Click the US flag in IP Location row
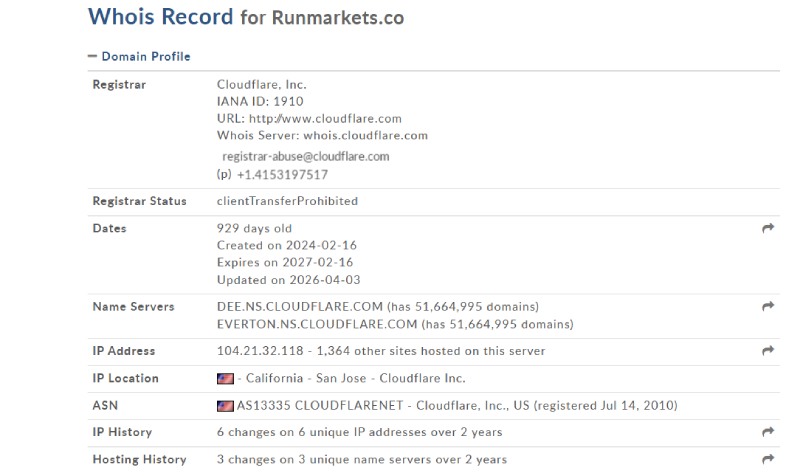Viewport: 800px width, 476px height. (x=225, y=379)
